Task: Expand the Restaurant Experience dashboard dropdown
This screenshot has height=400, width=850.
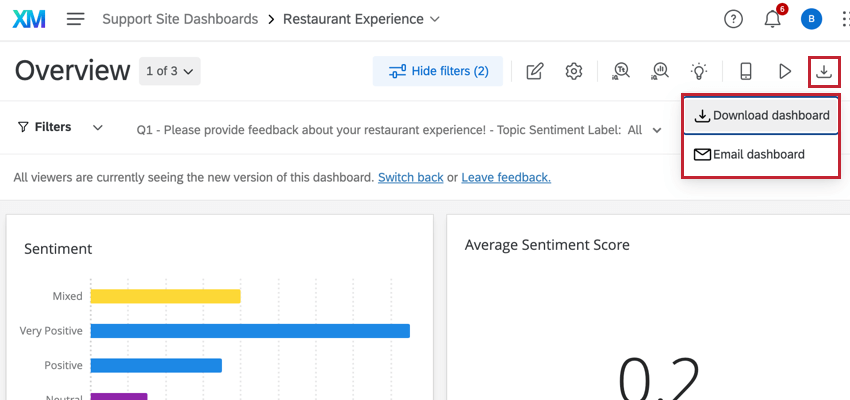Action: click(x=434, y=19)
